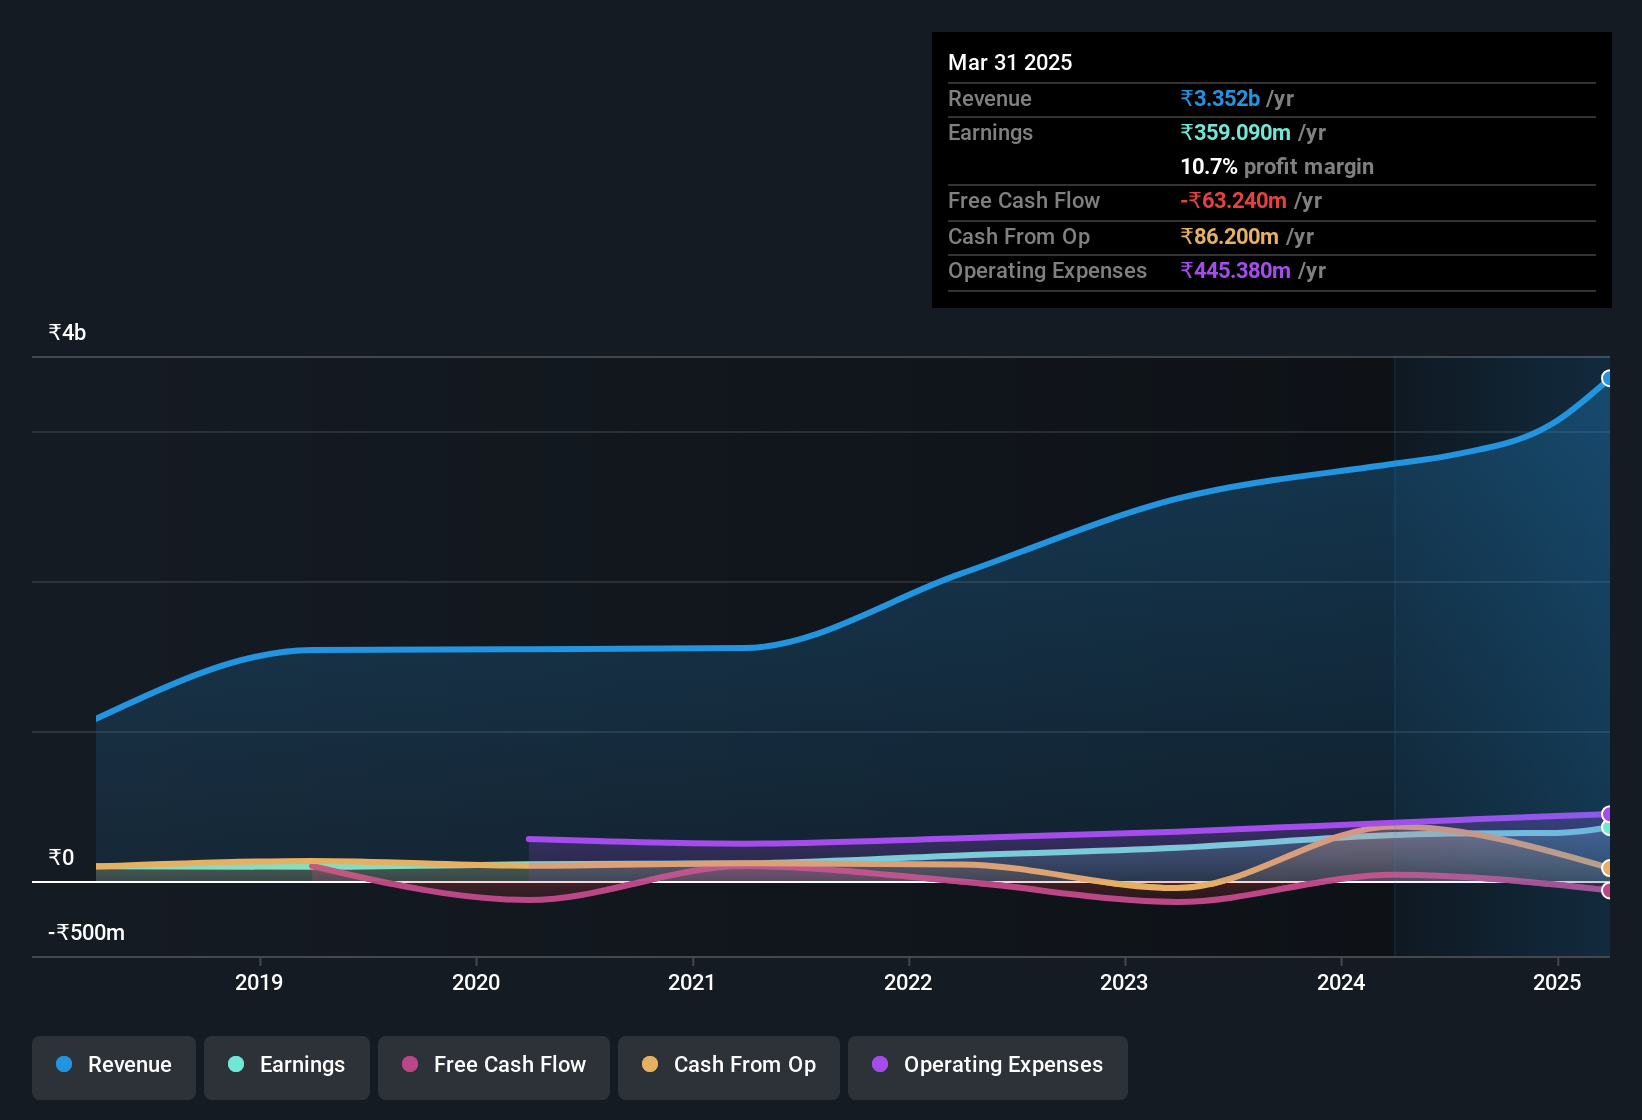
Task: Click the ₹86.200m cash from op value
Action: pos(1229,236)
